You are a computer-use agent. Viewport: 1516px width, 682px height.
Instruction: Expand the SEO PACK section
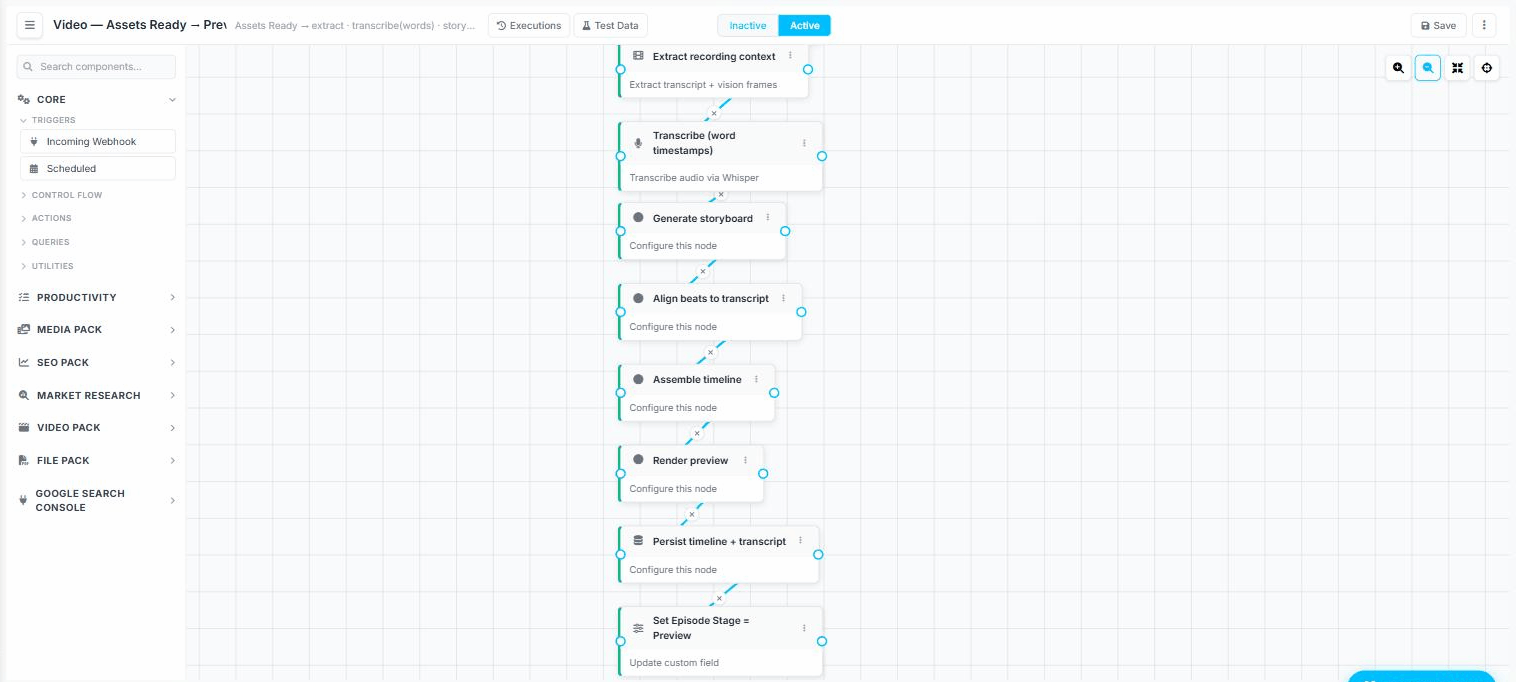tap(96, 363)
